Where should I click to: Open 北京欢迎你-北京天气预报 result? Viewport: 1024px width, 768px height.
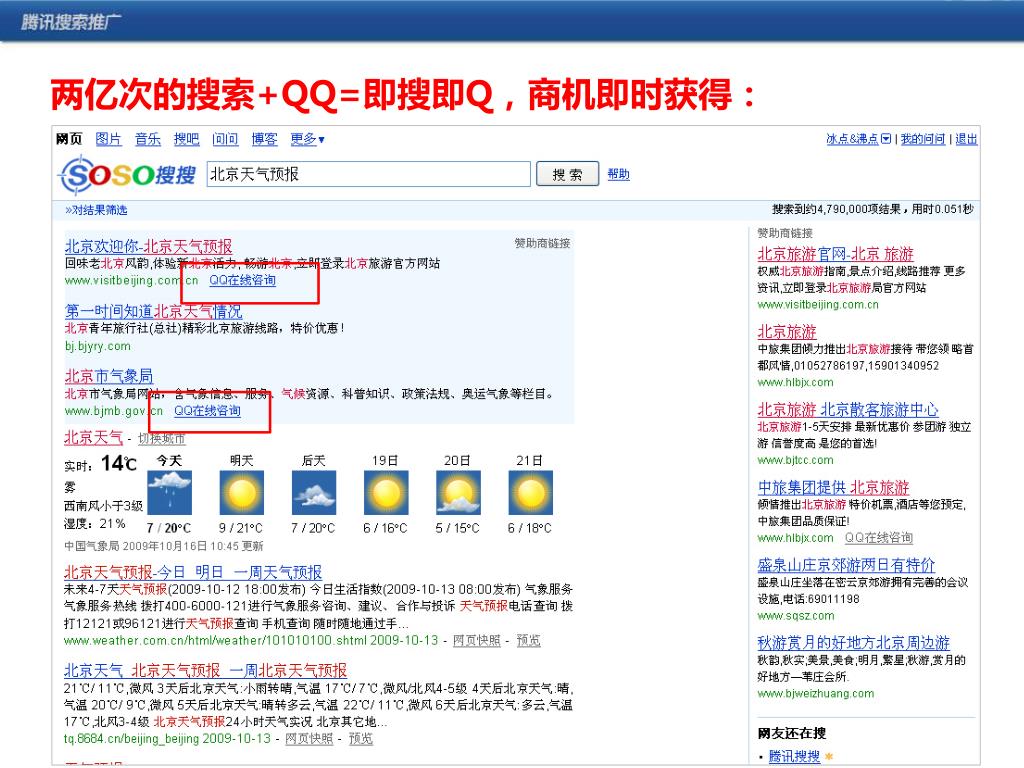(x=148, y=246)
